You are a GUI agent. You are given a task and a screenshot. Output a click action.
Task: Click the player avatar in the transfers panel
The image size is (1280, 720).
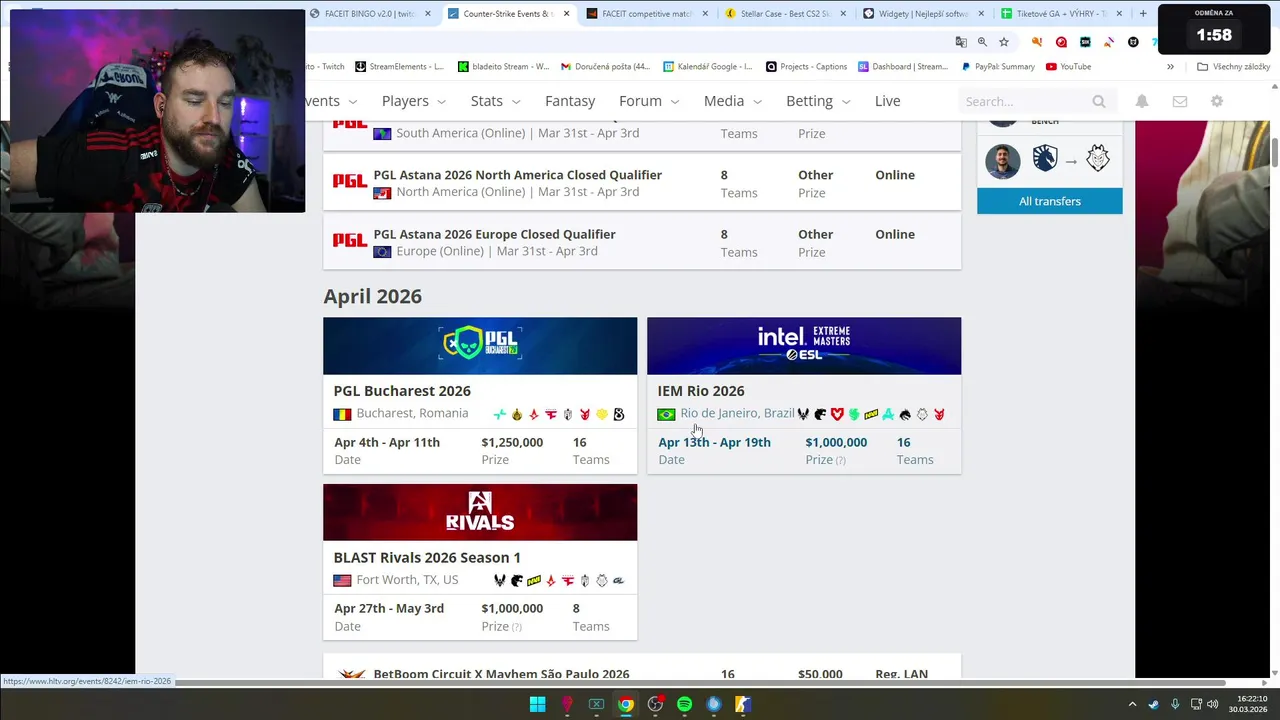coord(1003,161)
